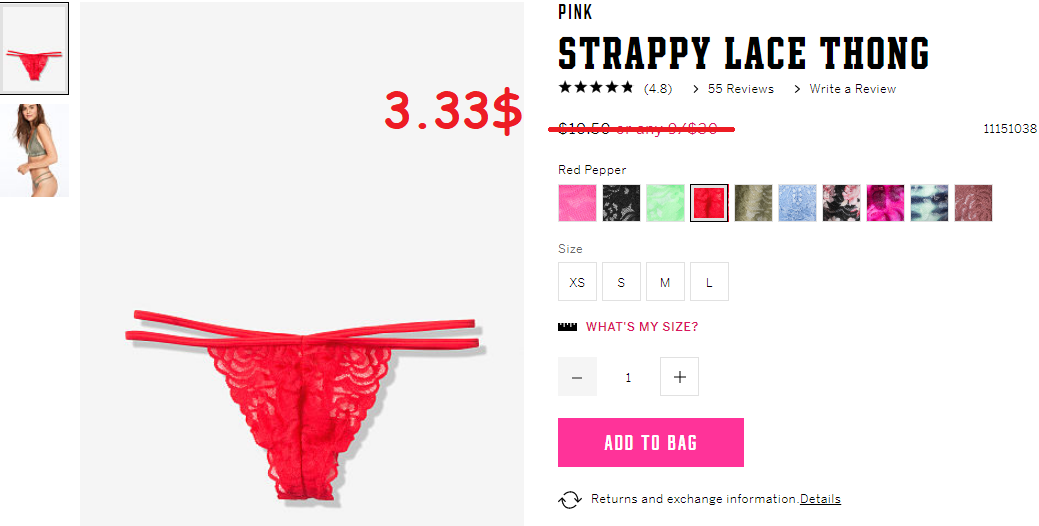View the model photo thumbnail
Image resolution: width=1039 pixels, height=526 pixels.
(x=34, y=150)
